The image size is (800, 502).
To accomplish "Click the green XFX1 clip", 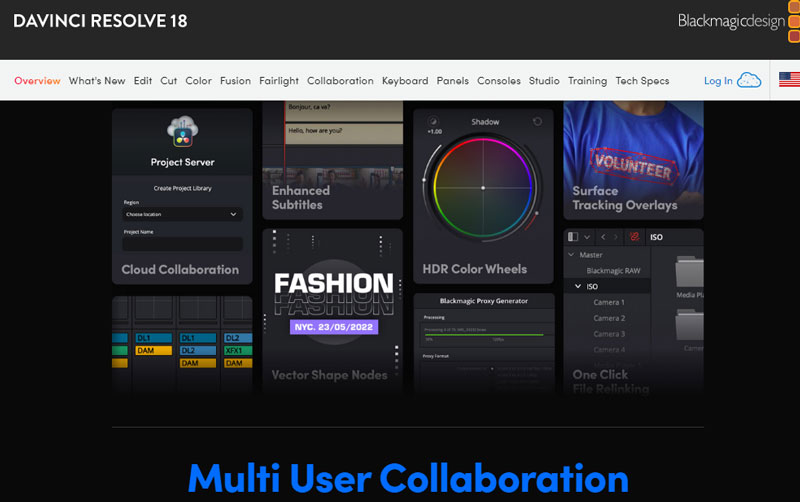I will coord(238,350).
